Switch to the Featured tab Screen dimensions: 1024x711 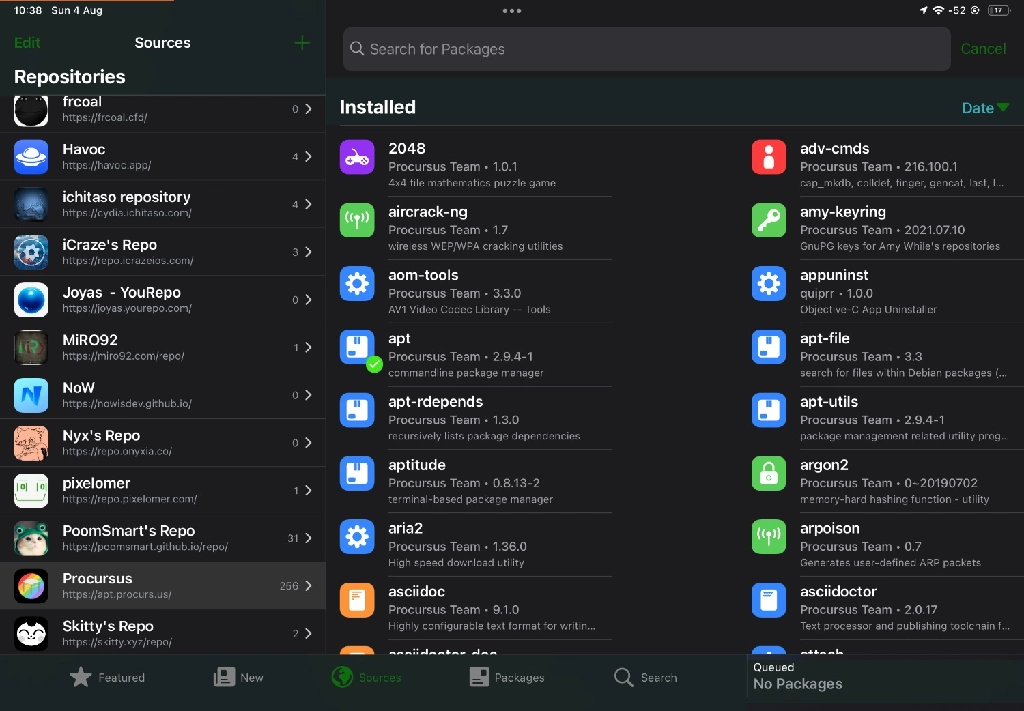point(108,678)
